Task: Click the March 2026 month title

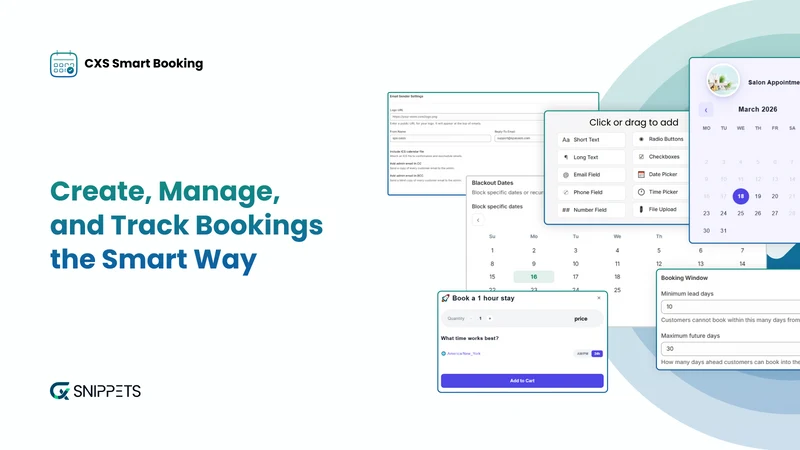Action: point(758,109)
